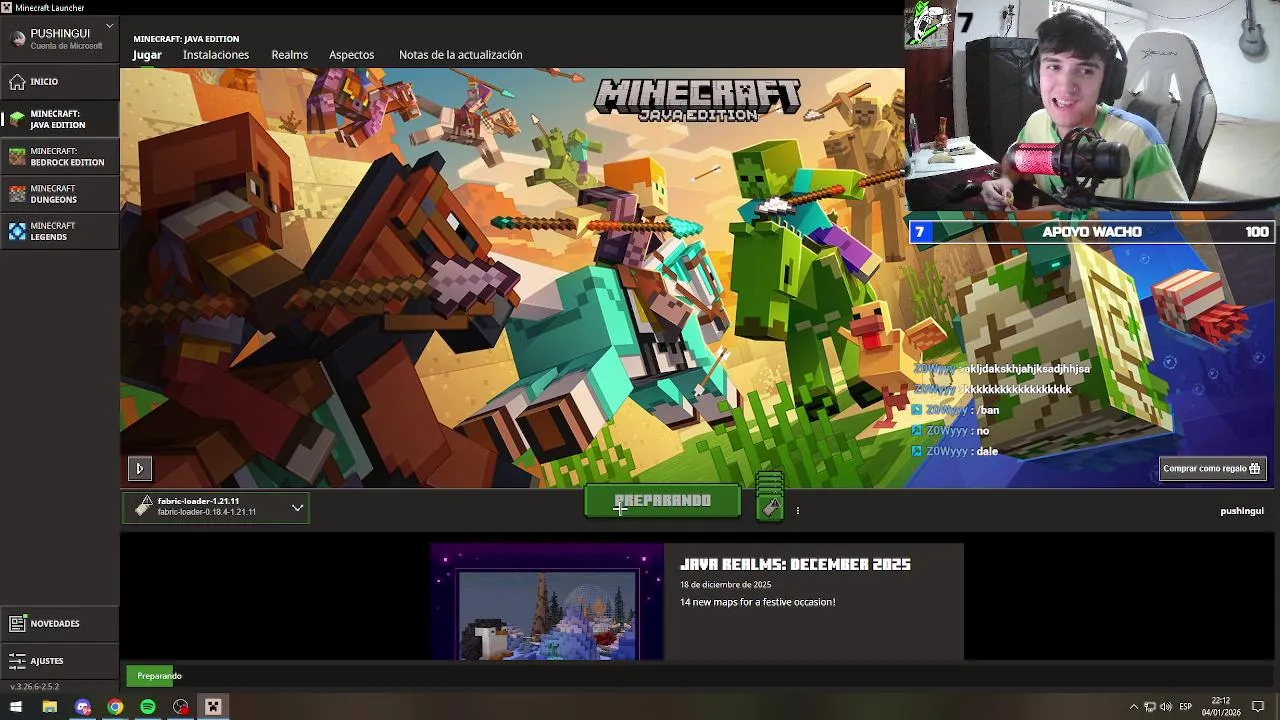Select Minecraft: Bedrock Edition in sidebar
1280x720 pixels.
[x=59, y=156]
